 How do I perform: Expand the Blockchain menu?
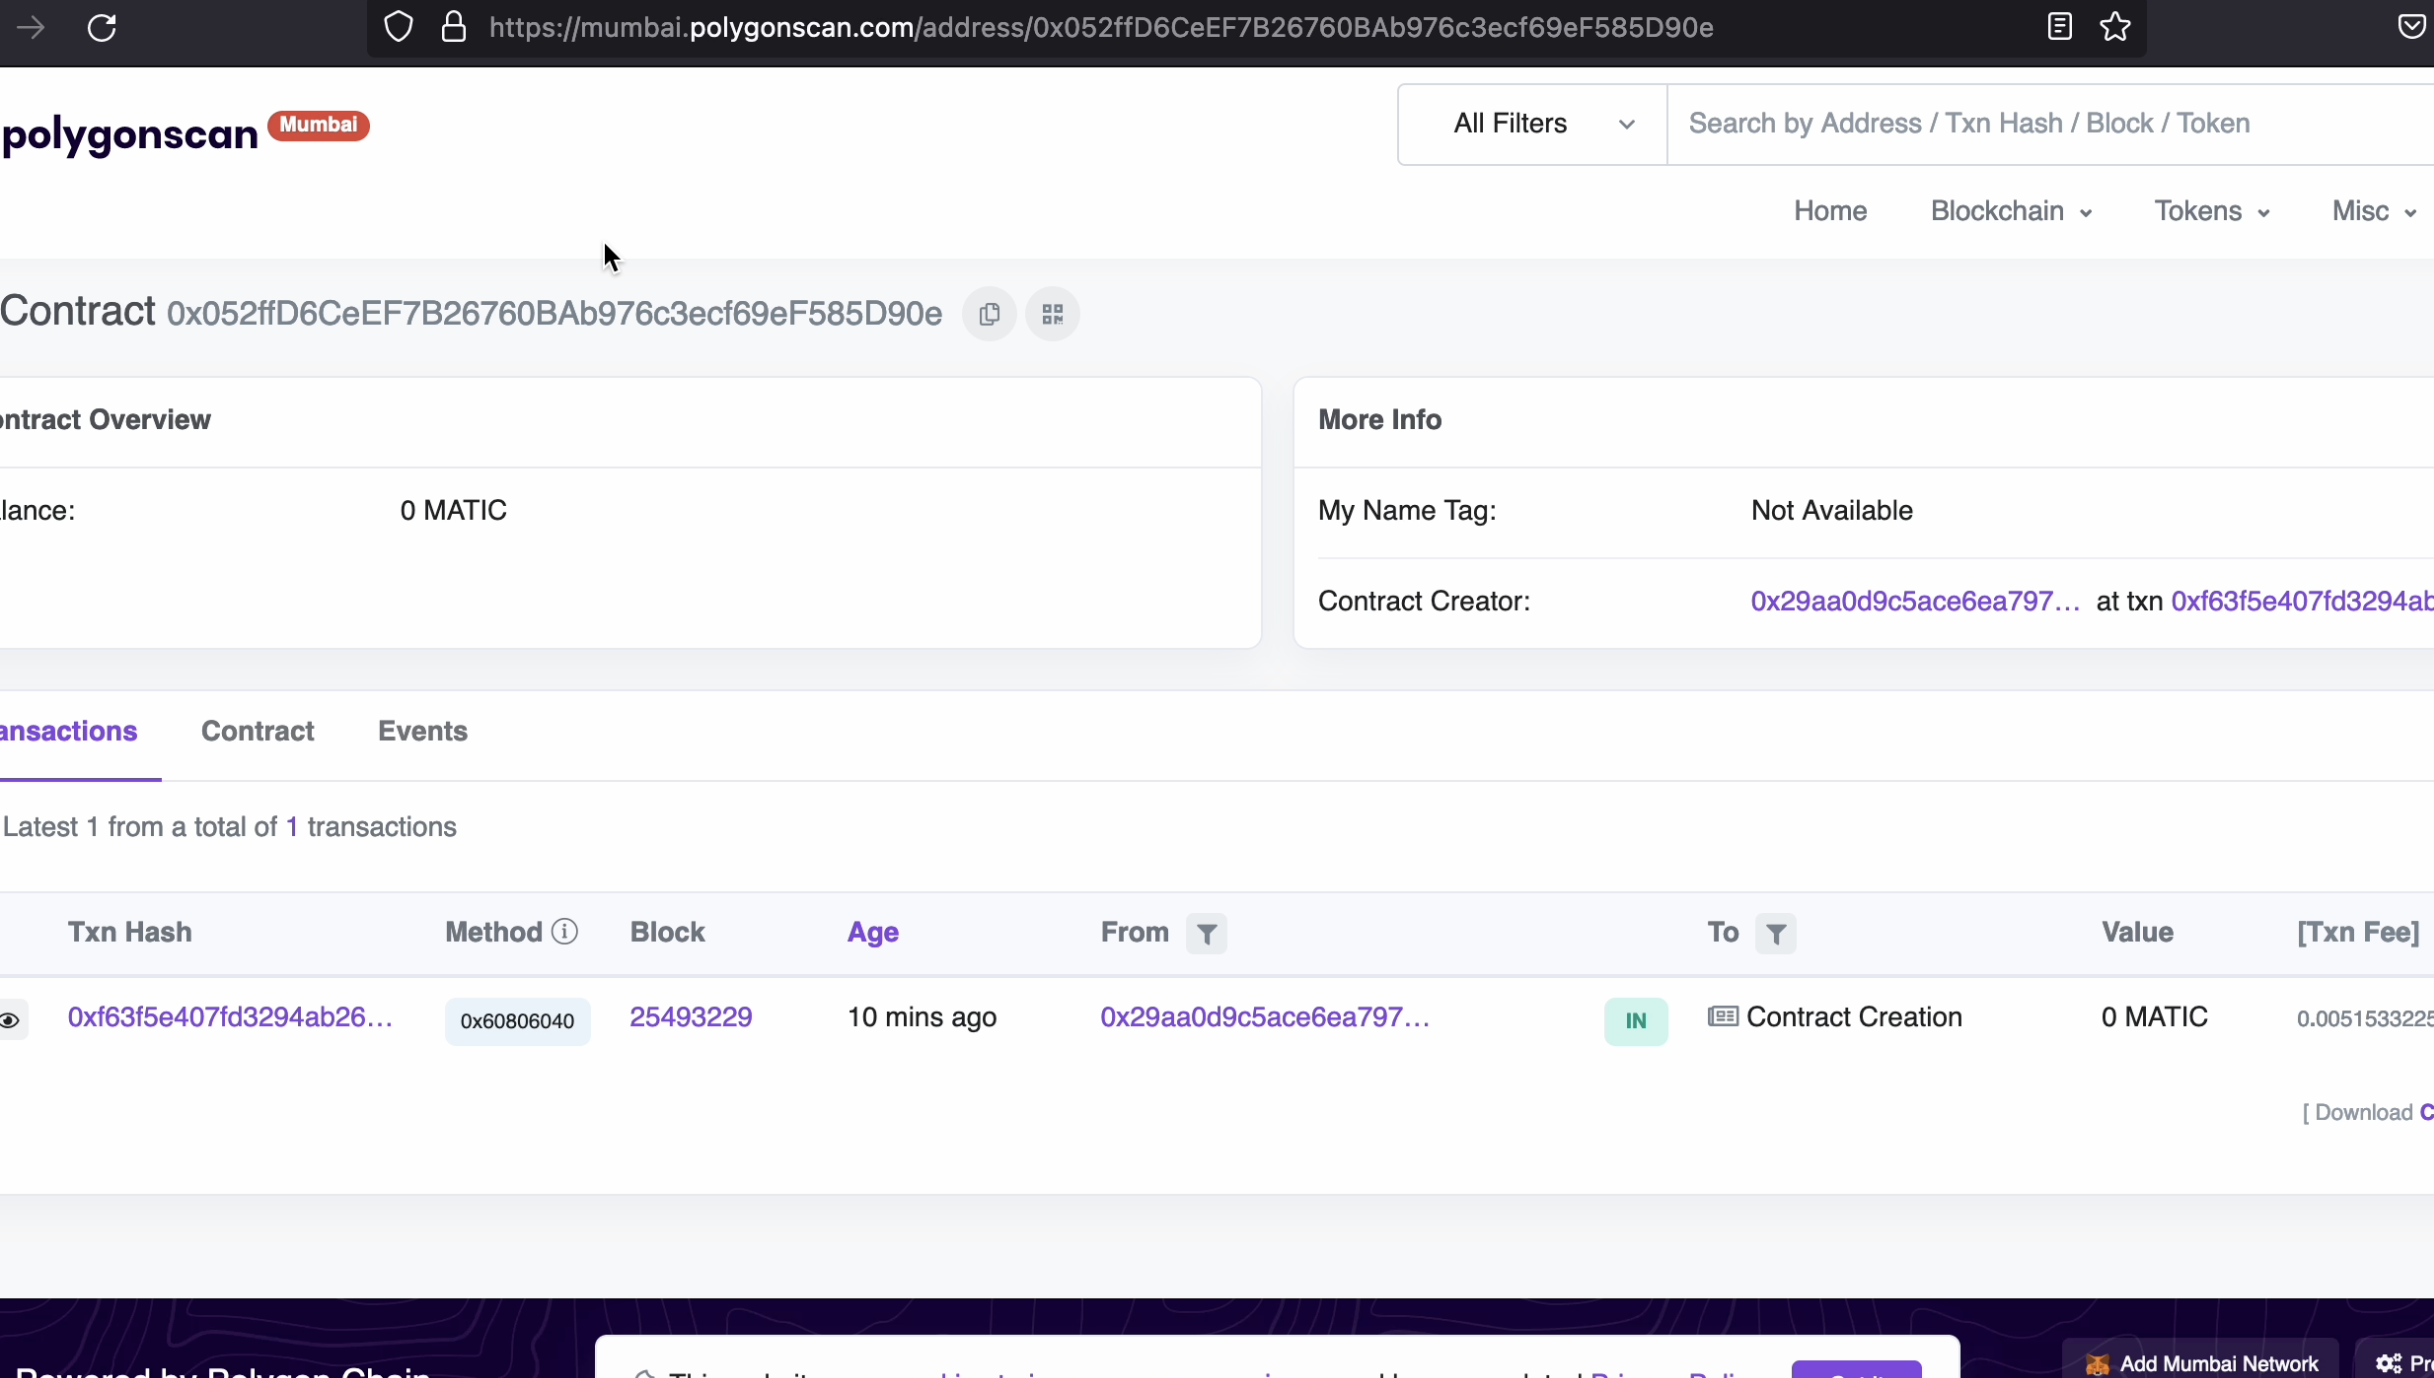2011,211
